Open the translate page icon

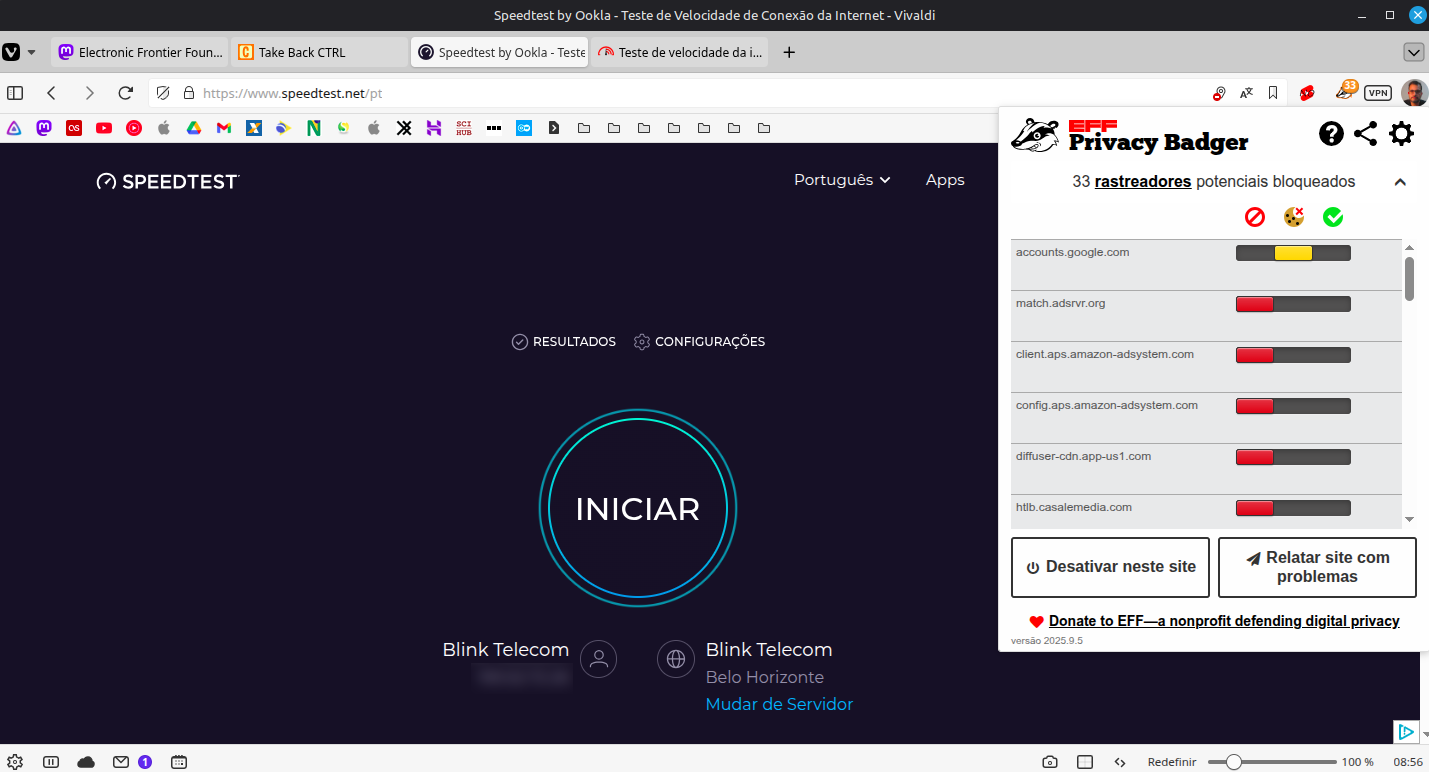pyautogui.click(x=1246, y=93)
